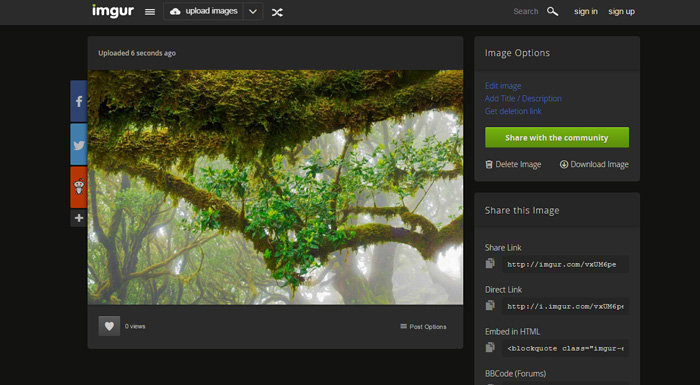This screenshot has height=385, width=700.
Task: Select the Direct Link URL field
Action: tap(565, 306)
